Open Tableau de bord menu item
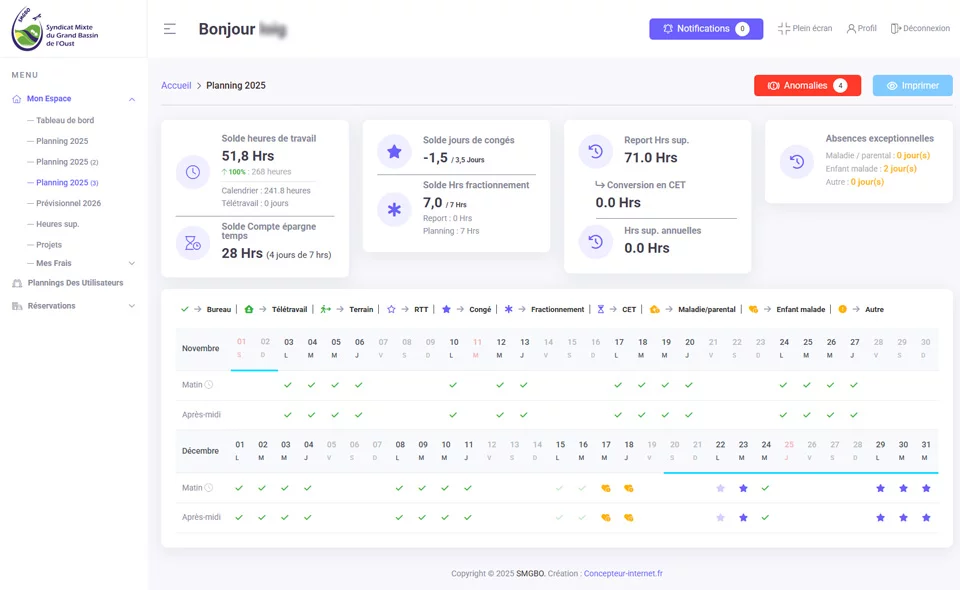 point(65,121)
